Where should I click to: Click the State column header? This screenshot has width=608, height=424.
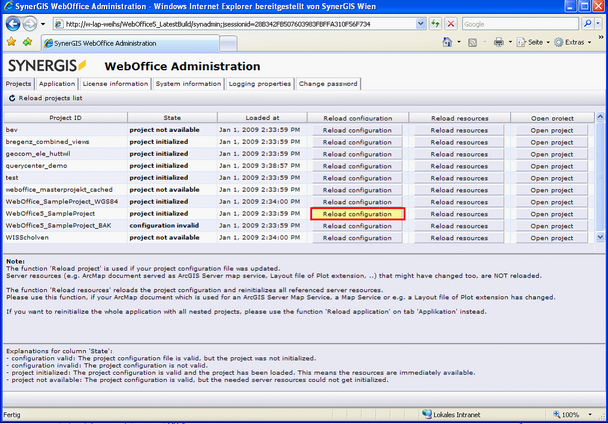pyautogui.click(x=172, y=118)
